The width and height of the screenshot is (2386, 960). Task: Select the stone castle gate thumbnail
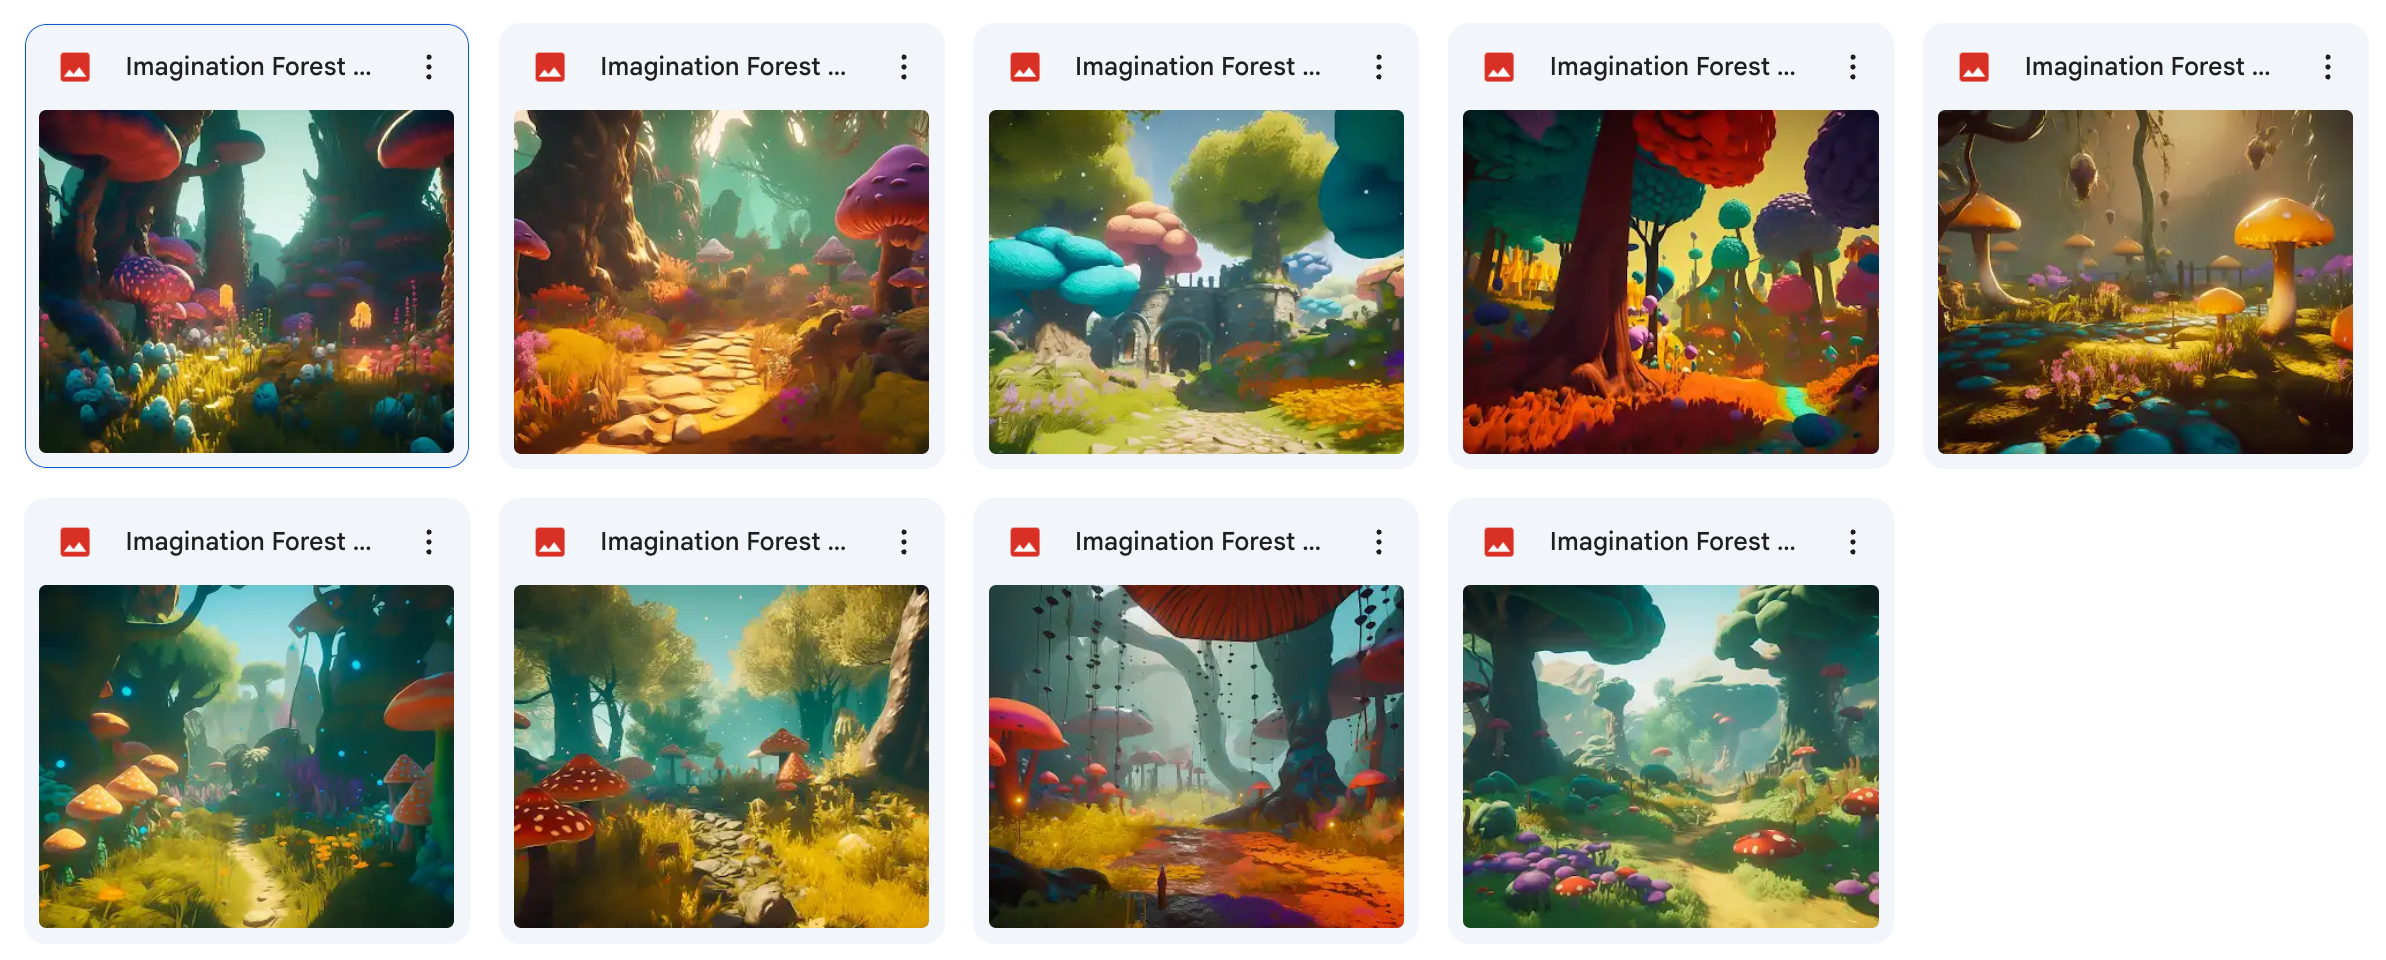coord(1196,281)
